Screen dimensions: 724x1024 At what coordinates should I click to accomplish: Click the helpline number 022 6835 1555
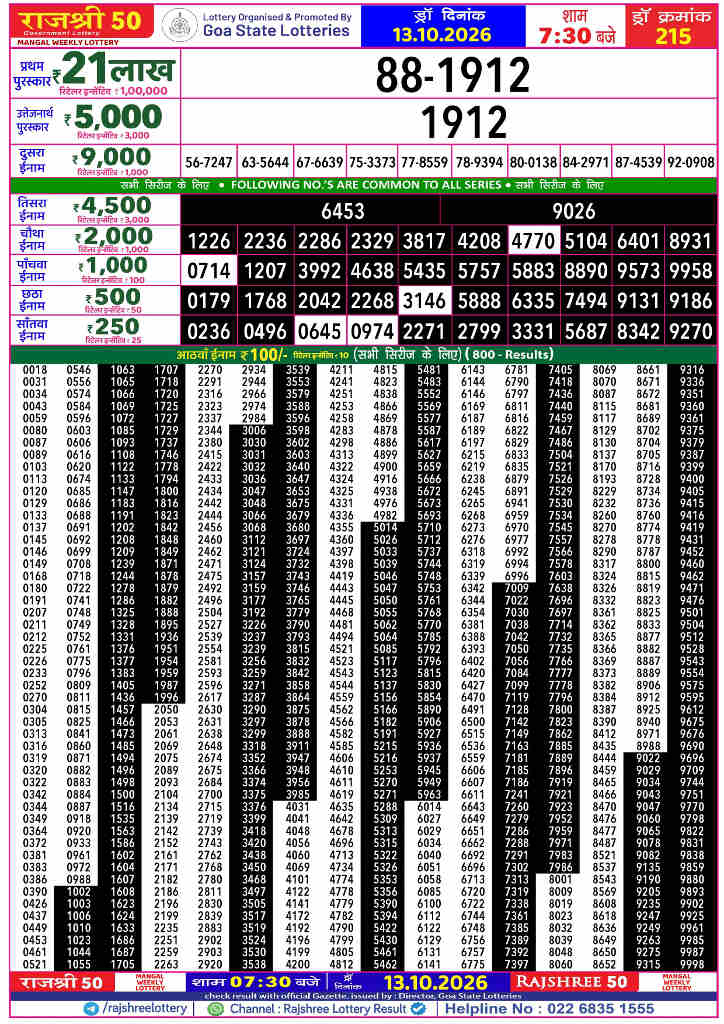pos(600,1009)
